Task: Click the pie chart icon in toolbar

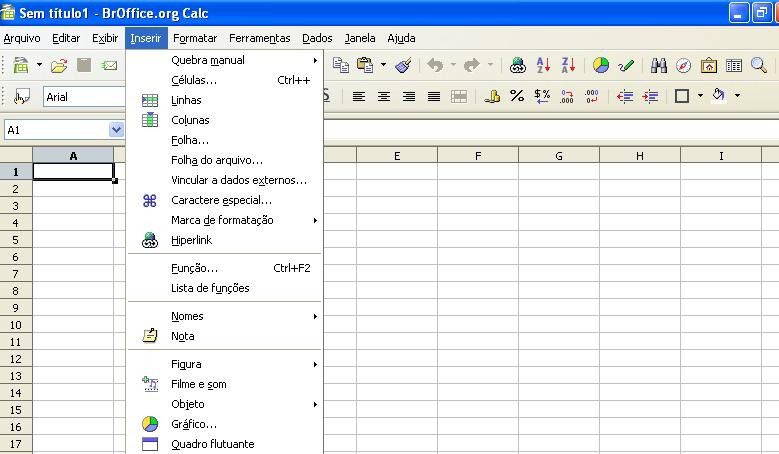Action: pos(601,66)
